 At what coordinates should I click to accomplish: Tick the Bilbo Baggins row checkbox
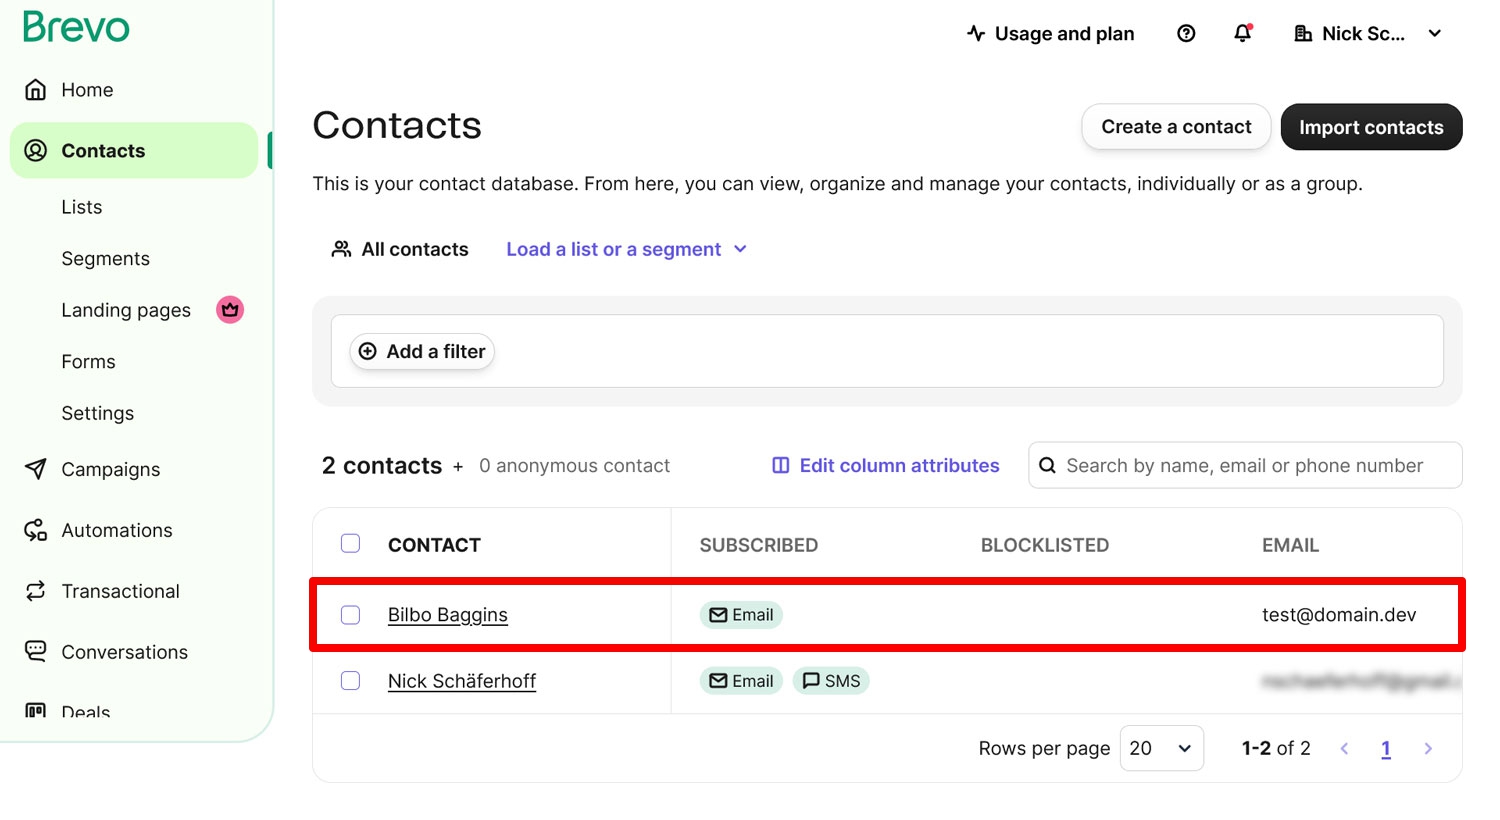pos(350,615)
